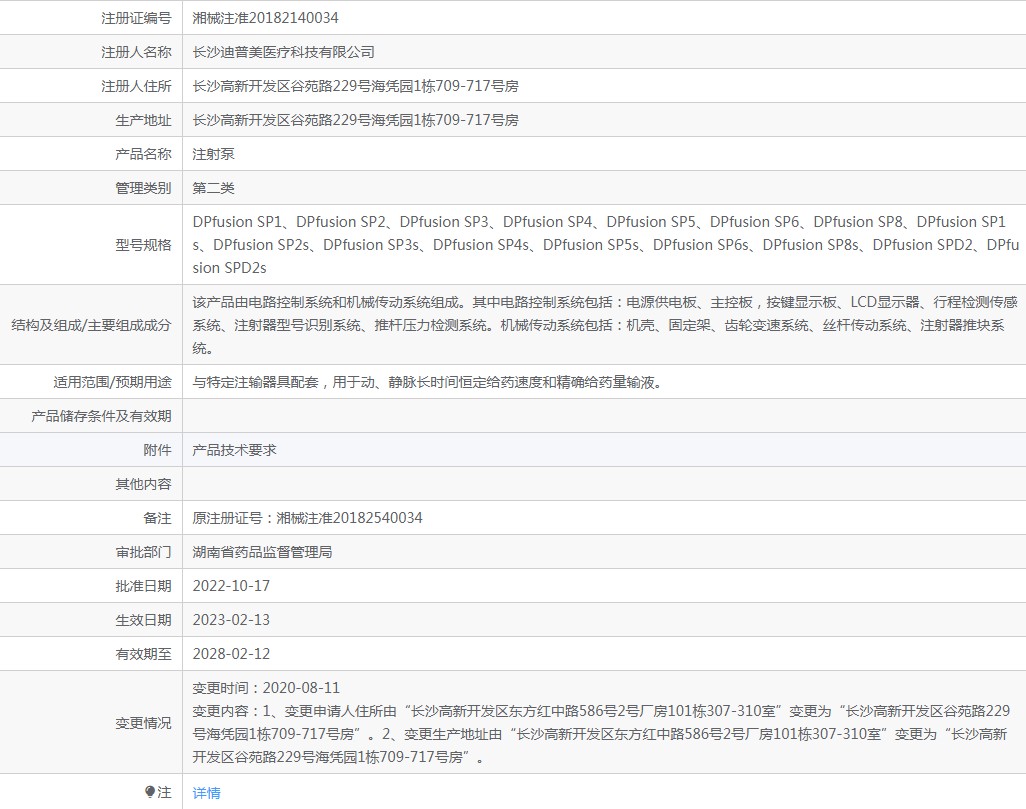Click the 注册人住所 label
1026x809 pixels.
[136, 86]
